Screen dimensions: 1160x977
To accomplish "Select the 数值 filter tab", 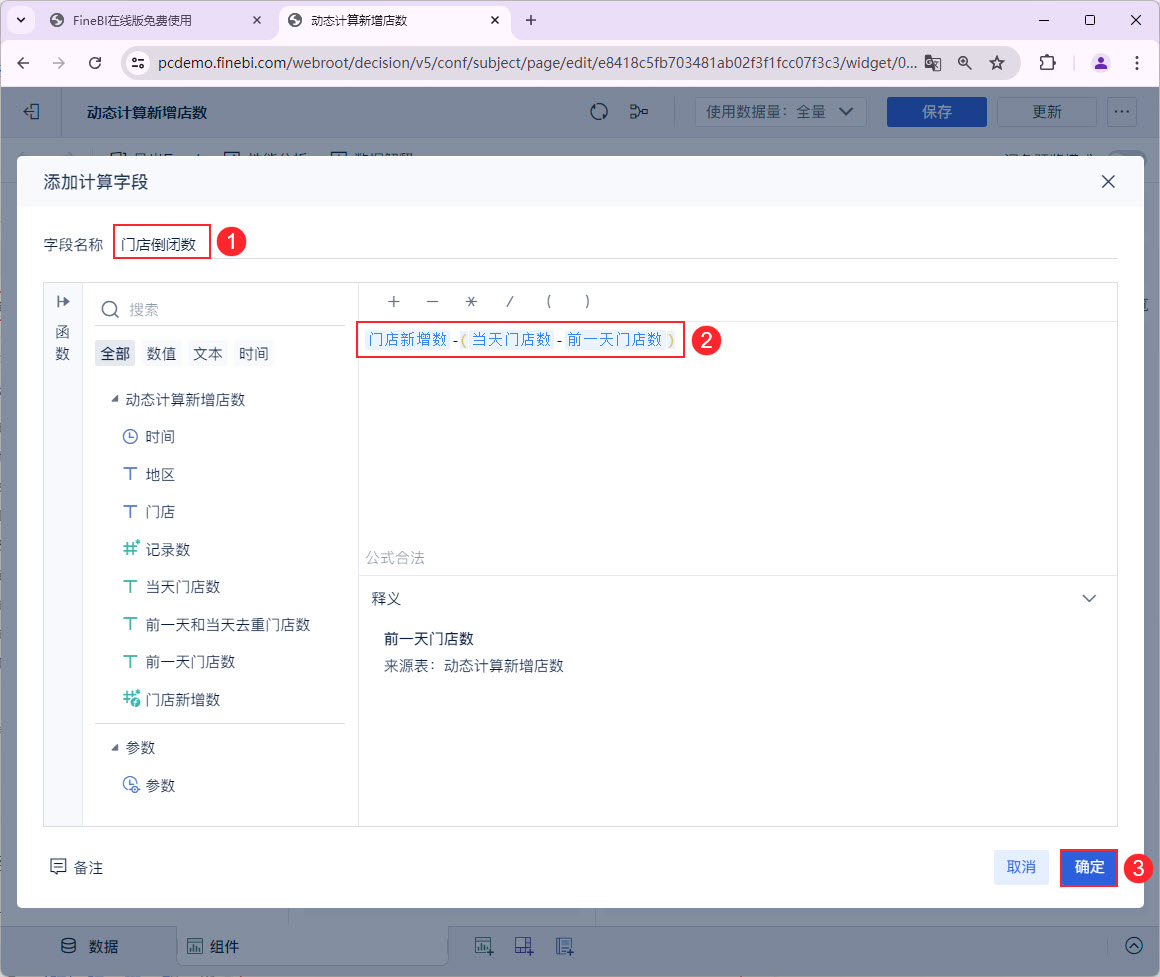I will pos(161,354).
